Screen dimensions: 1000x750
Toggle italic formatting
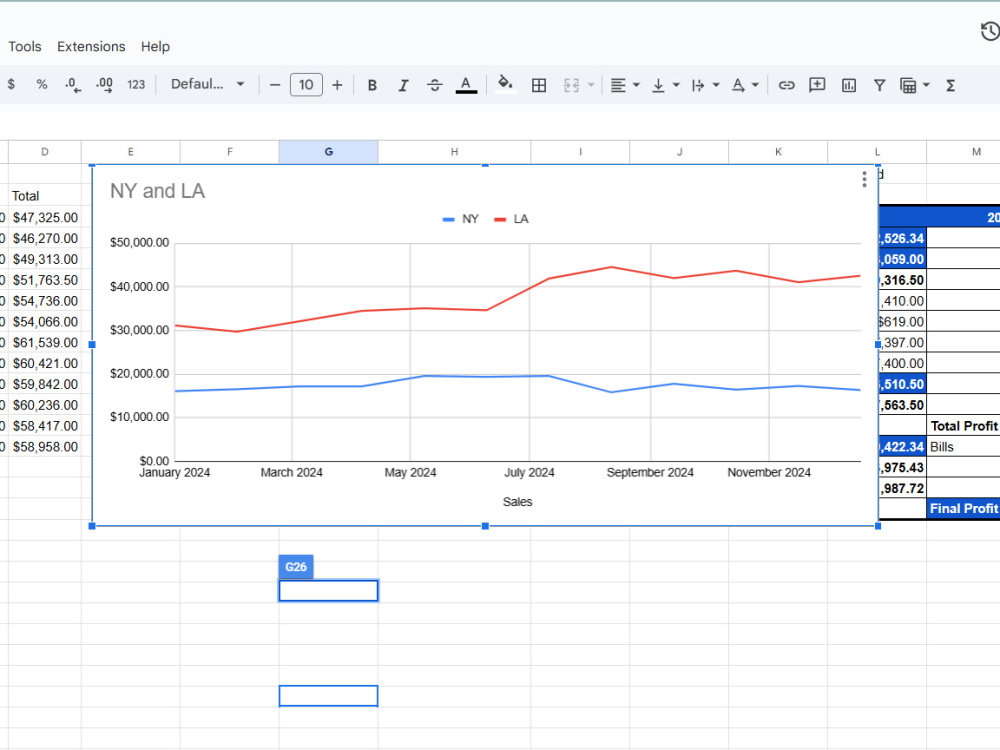pos(403,85)
